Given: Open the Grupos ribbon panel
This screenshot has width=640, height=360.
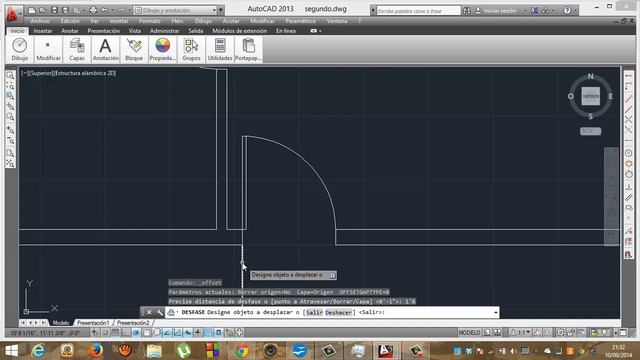Looking at the screenshot, I should pos(191,49).
